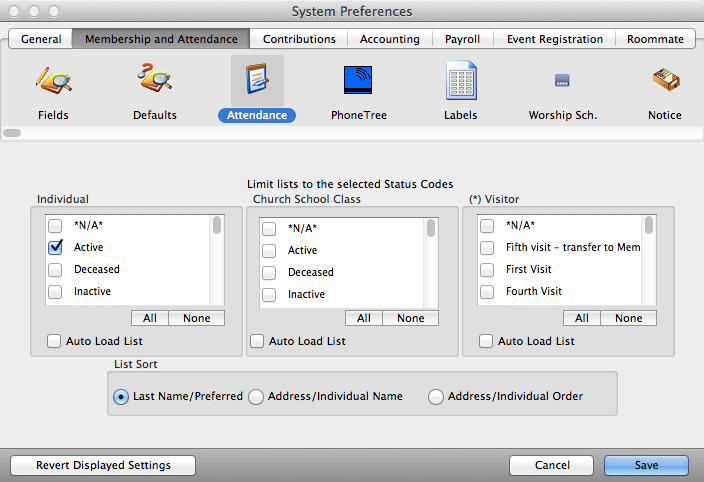Click the Notice icon
This screenshot has height=482, width=704.
pos(664,81)
